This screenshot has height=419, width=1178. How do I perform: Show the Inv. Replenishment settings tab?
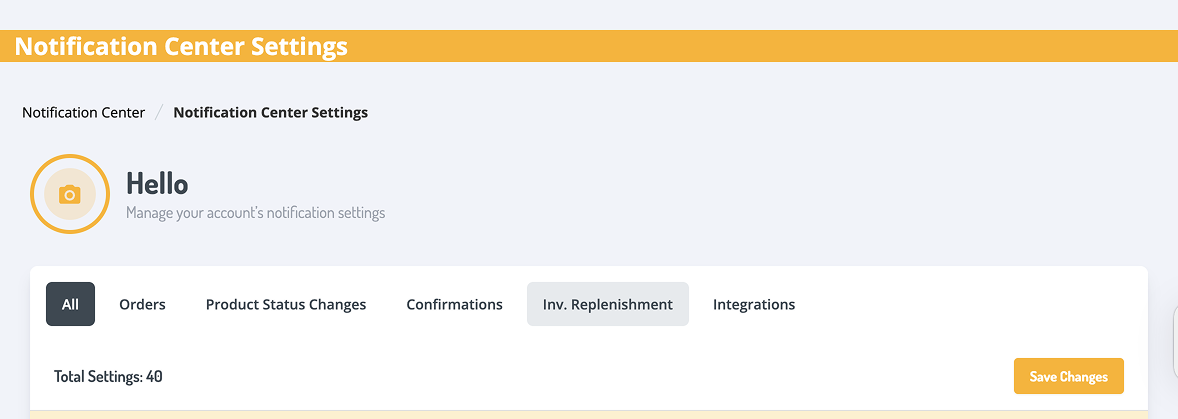608,304
